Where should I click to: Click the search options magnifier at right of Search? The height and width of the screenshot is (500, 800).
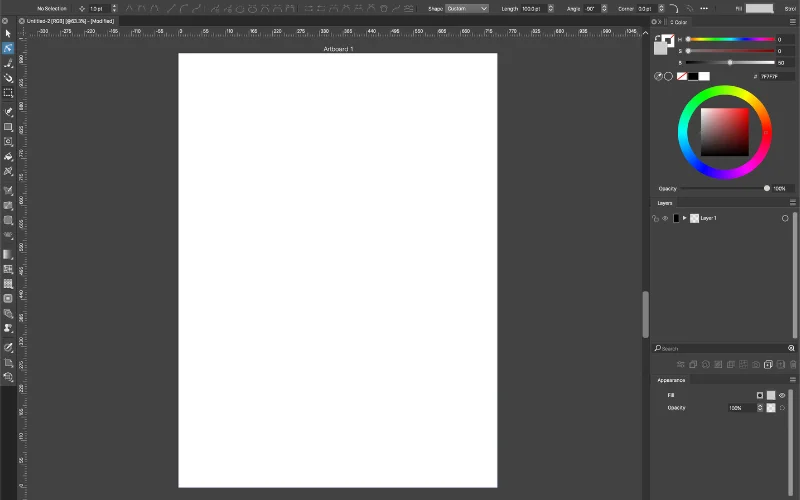791,348
